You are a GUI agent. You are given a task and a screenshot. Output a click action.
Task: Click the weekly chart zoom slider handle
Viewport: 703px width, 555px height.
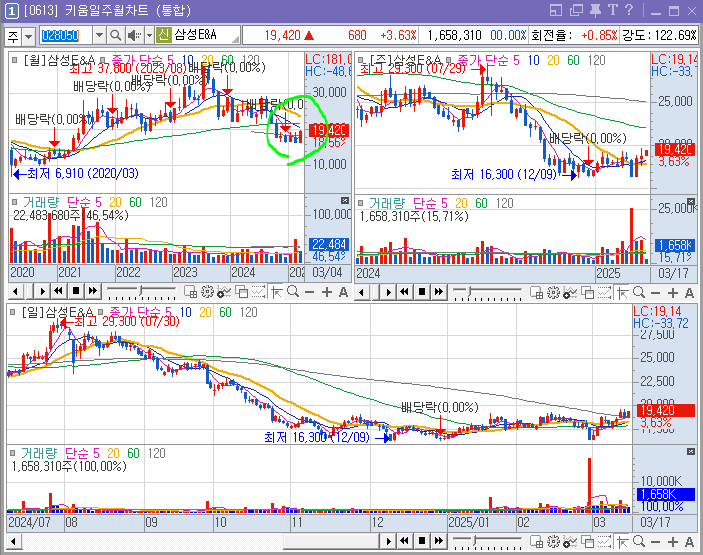pyautogui.click(x=469, y=292)
